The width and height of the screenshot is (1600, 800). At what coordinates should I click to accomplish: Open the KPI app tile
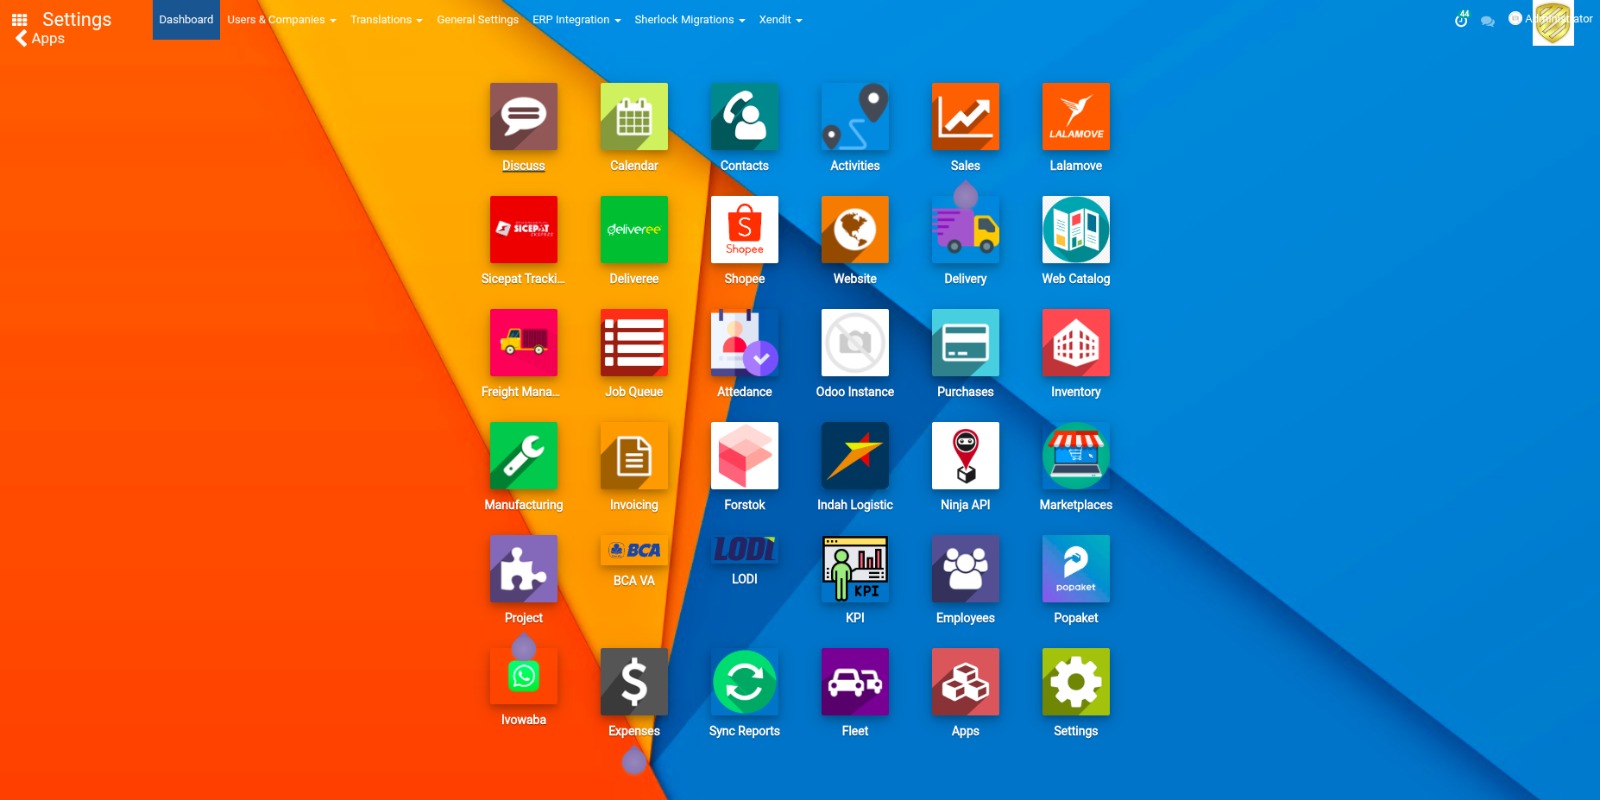(855, 569)
